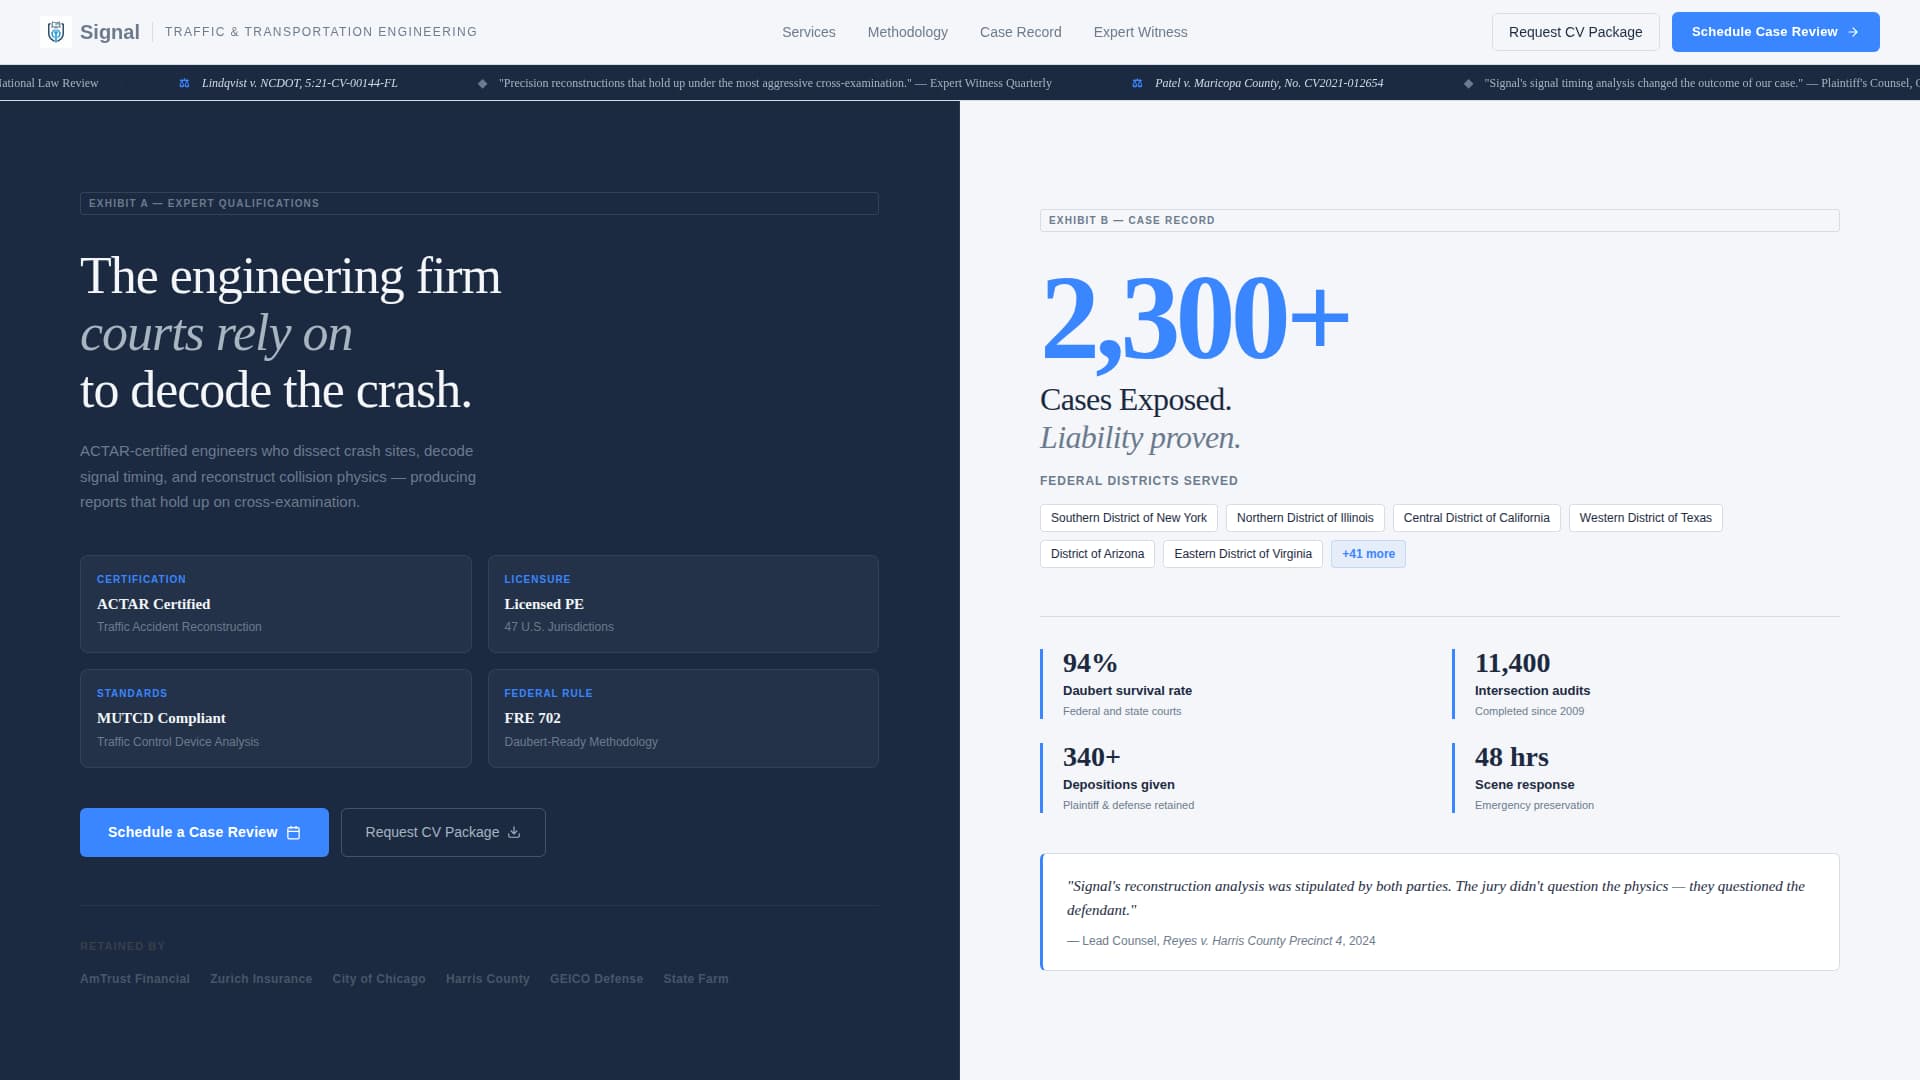This screenshot has width=1920, height=1080.
Task: Click the scales icon before Lindqvist v. NCDOT
Action: point(184,83)
